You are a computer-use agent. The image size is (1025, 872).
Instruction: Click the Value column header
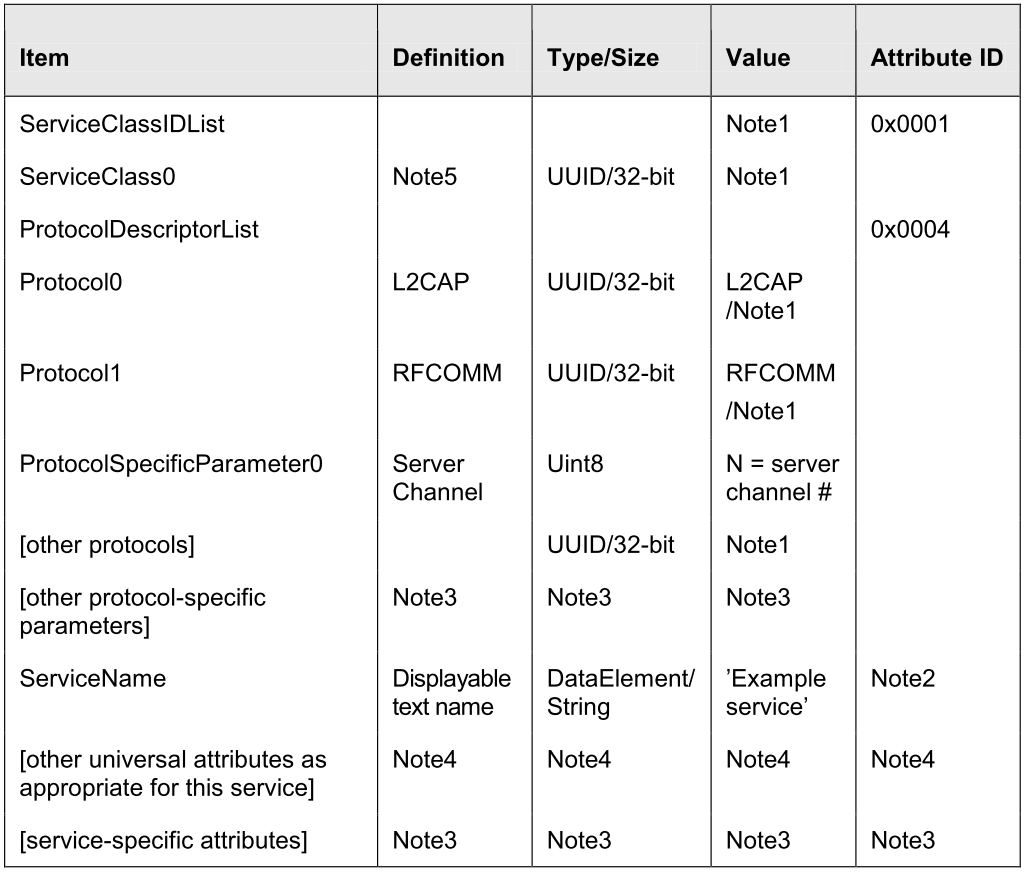[758, 58]
